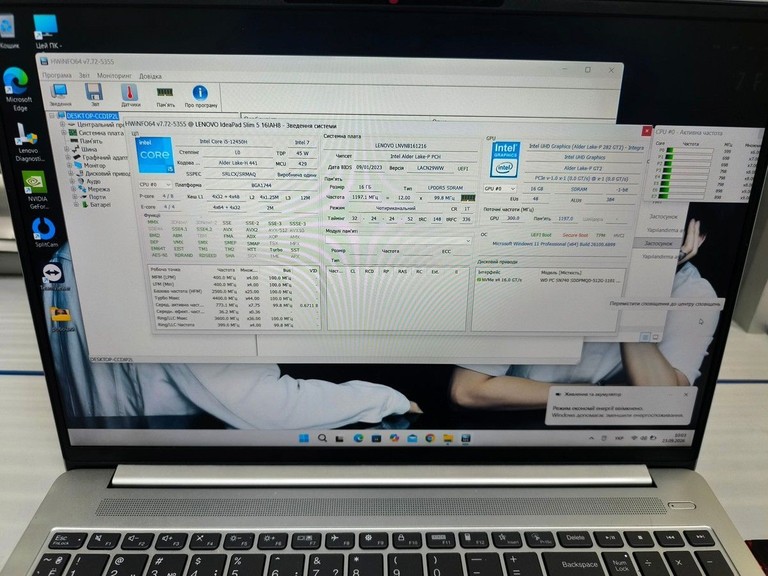Expand the Дисковий привод tree node

[72, 173]
